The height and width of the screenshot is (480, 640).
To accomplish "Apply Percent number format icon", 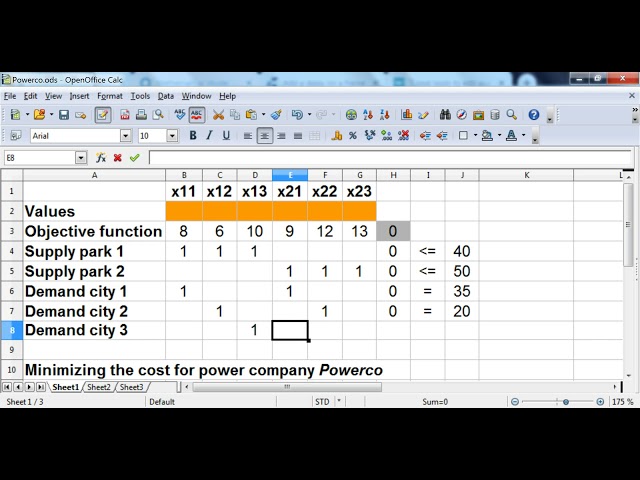I will pyautogui.click(x=353, y=136).
